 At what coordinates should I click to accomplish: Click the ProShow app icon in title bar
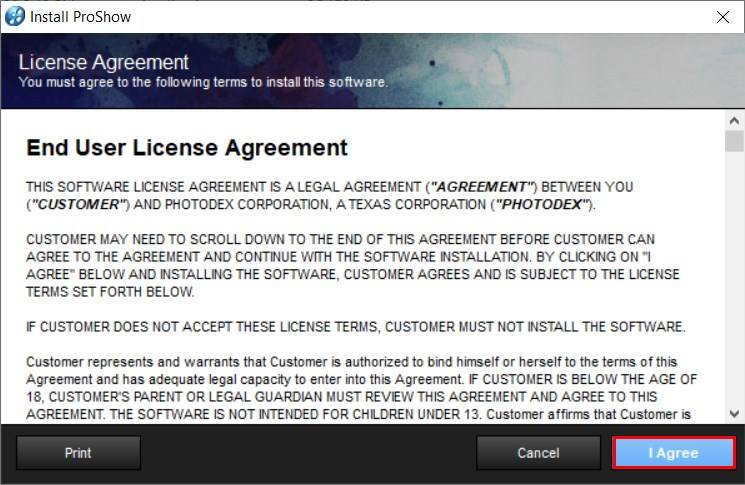(15, 17)
